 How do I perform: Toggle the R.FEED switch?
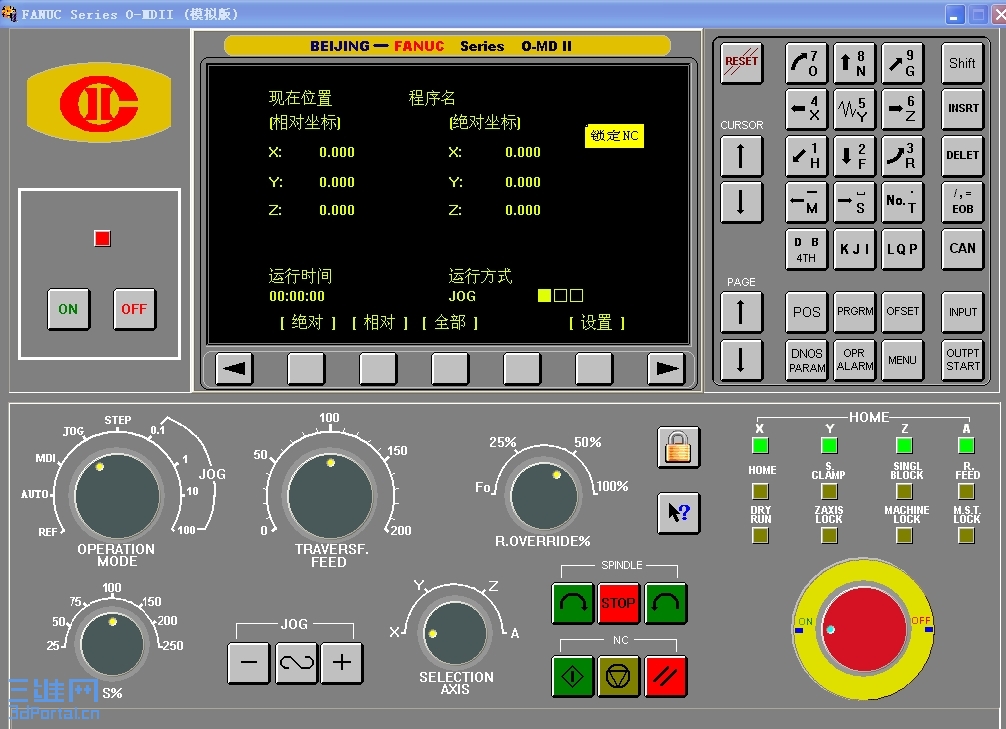click(x=966, y=492)
